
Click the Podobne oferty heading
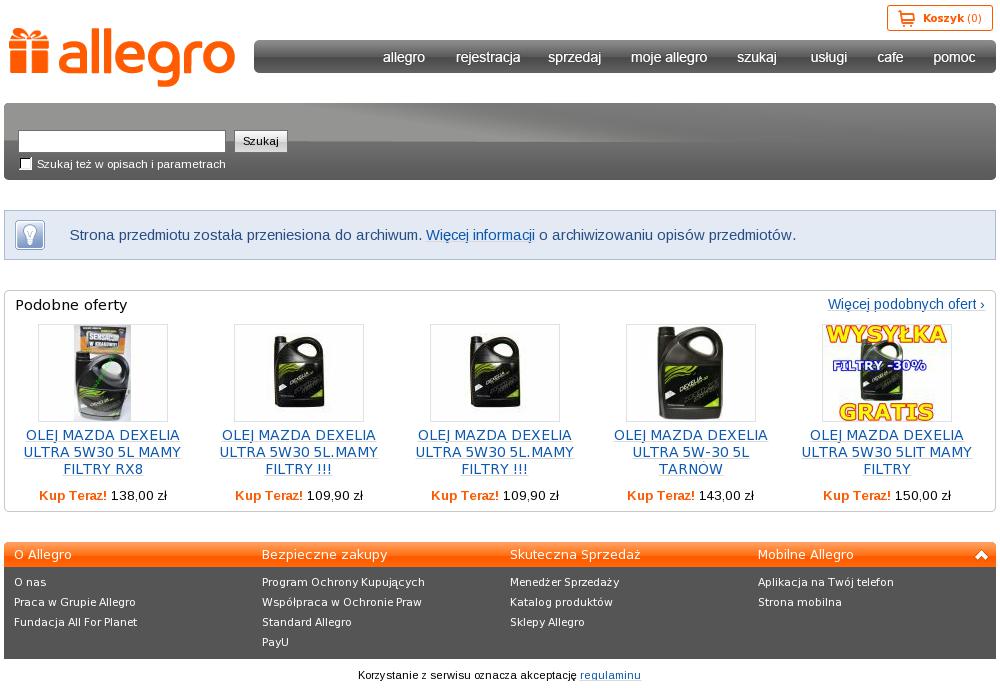pyautogui.click(x=71, y=305)
